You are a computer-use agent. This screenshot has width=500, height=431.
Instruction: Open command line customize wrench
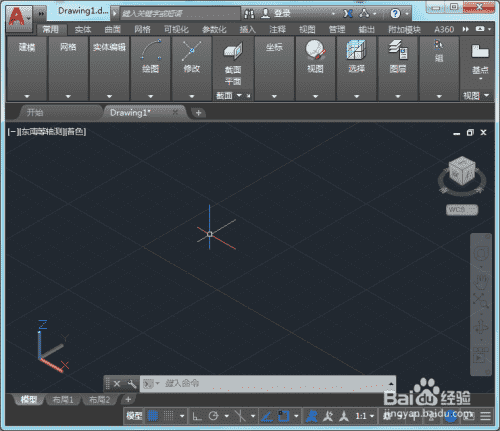[x=132, y=384]
